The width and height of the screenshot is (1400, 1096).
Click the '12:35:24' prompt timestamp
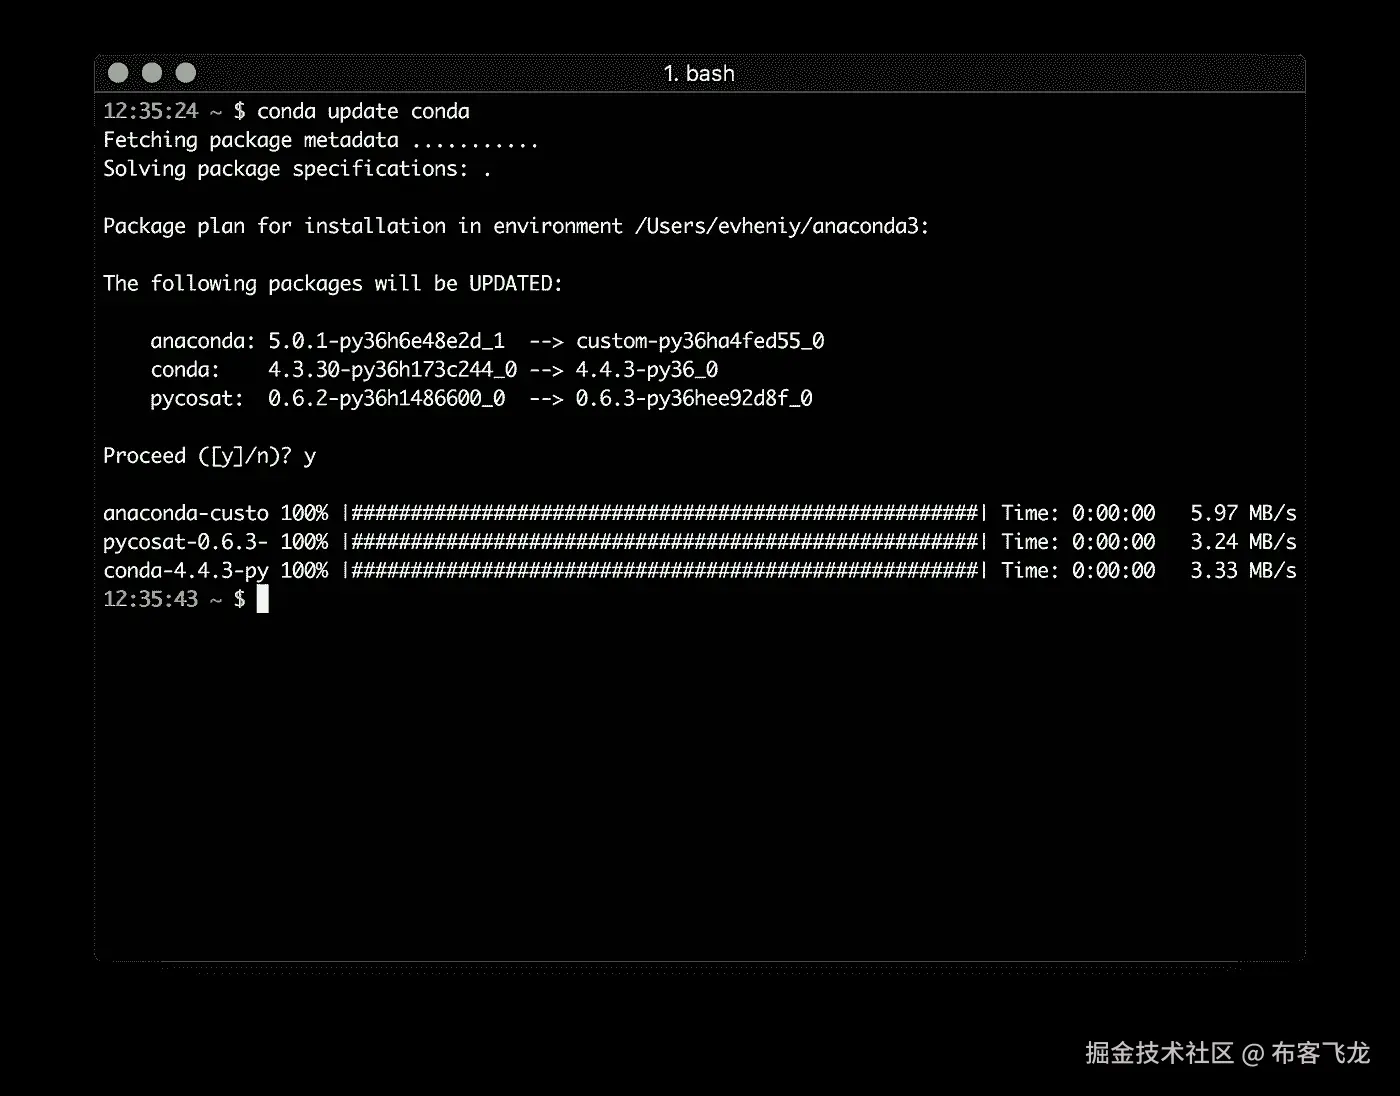point(151,111)
